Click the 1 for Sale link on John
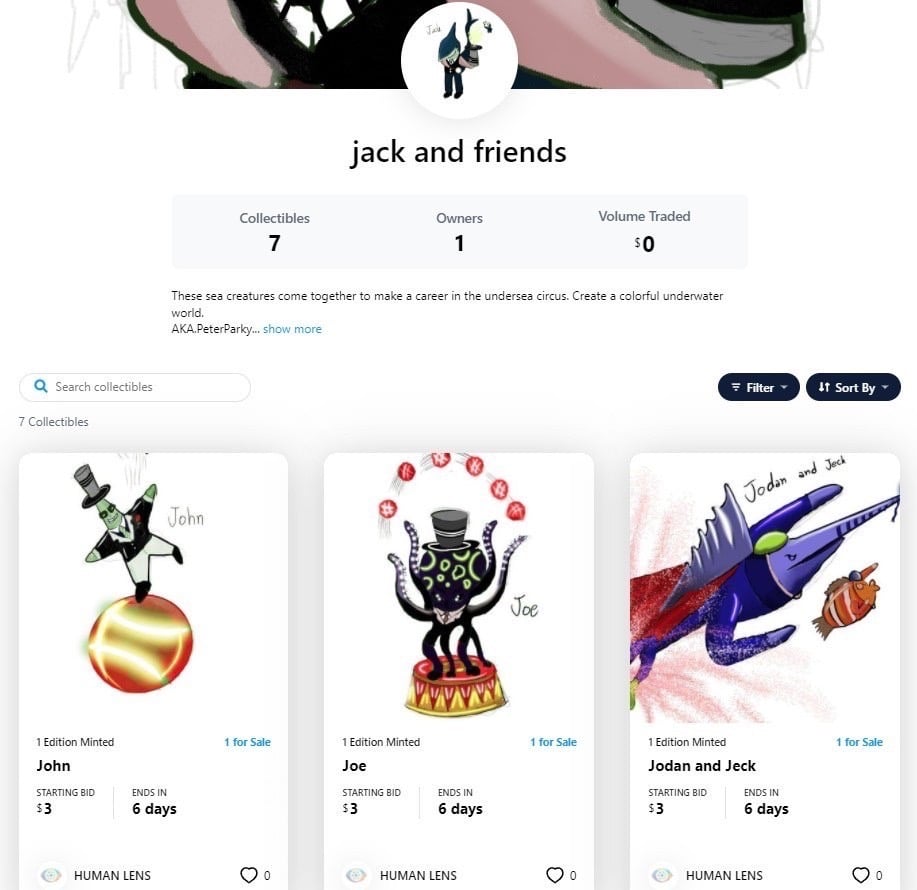917x890 pixels. click(247, 742)
